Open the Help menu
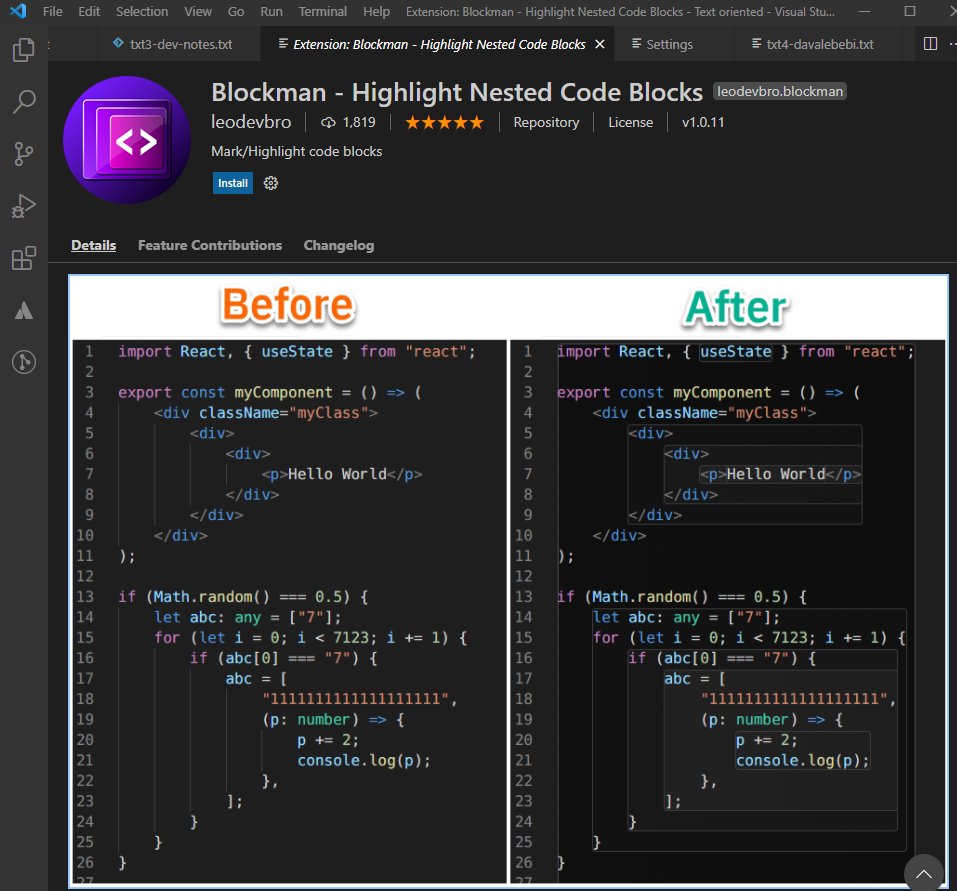The height and width of the screenshot is (891, 957). (x=376, y=11)
